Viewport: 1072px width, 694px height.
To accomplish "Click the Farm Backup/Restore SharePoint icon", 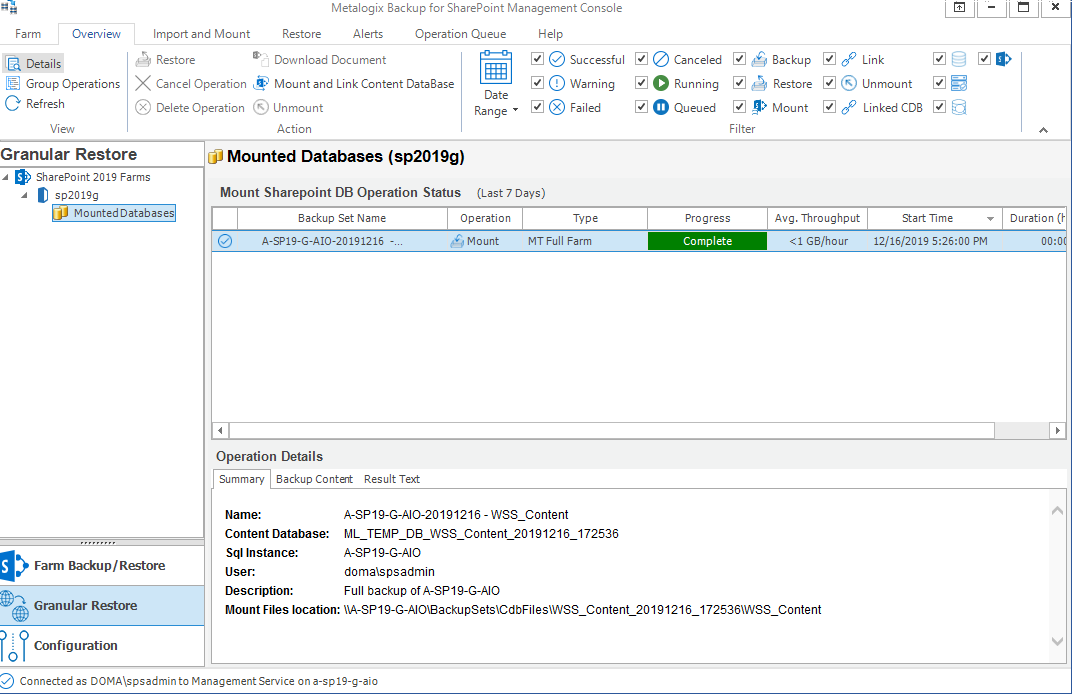I will [x=14, y=565].
